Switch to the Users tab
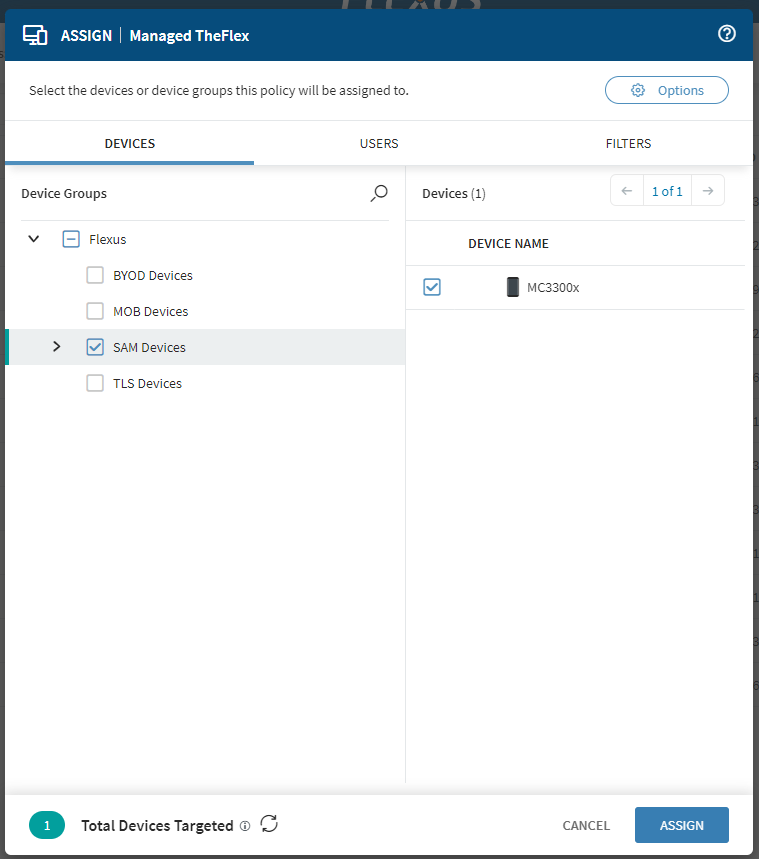 click(379, 143)
